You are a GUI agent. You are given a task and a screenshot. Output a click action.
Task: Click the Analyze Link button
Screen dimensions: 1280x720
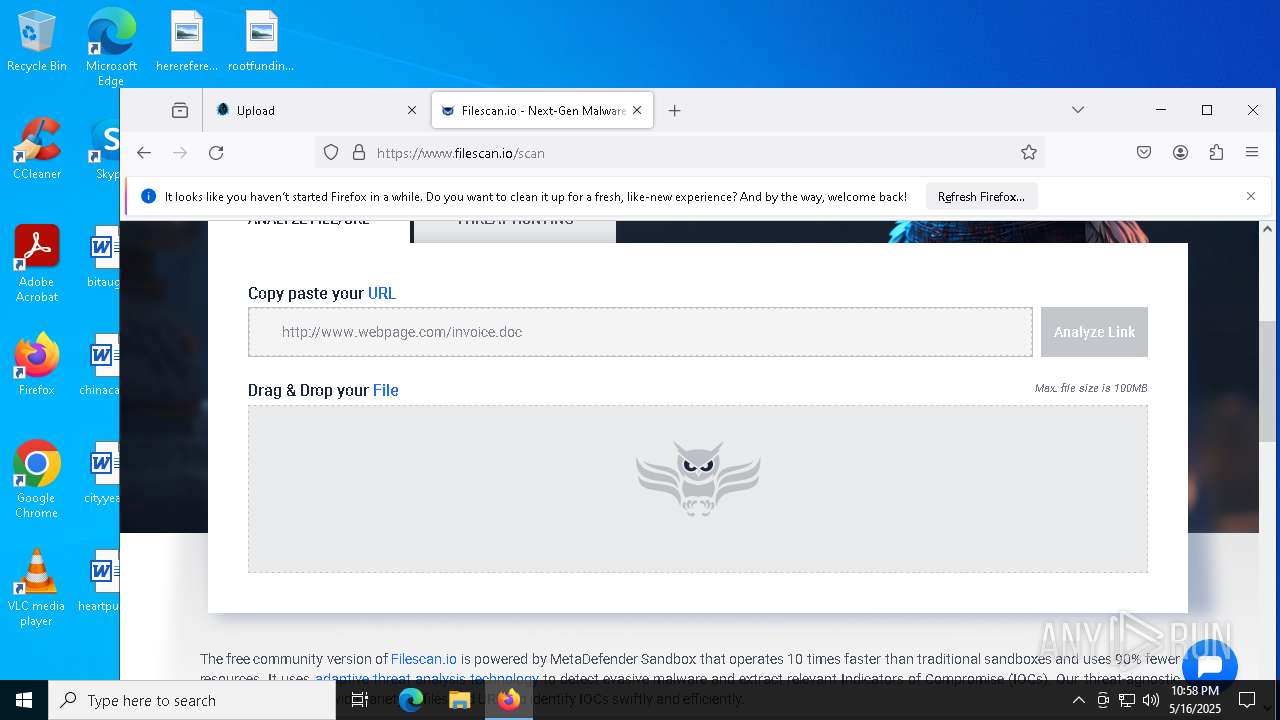point(1094,332)
